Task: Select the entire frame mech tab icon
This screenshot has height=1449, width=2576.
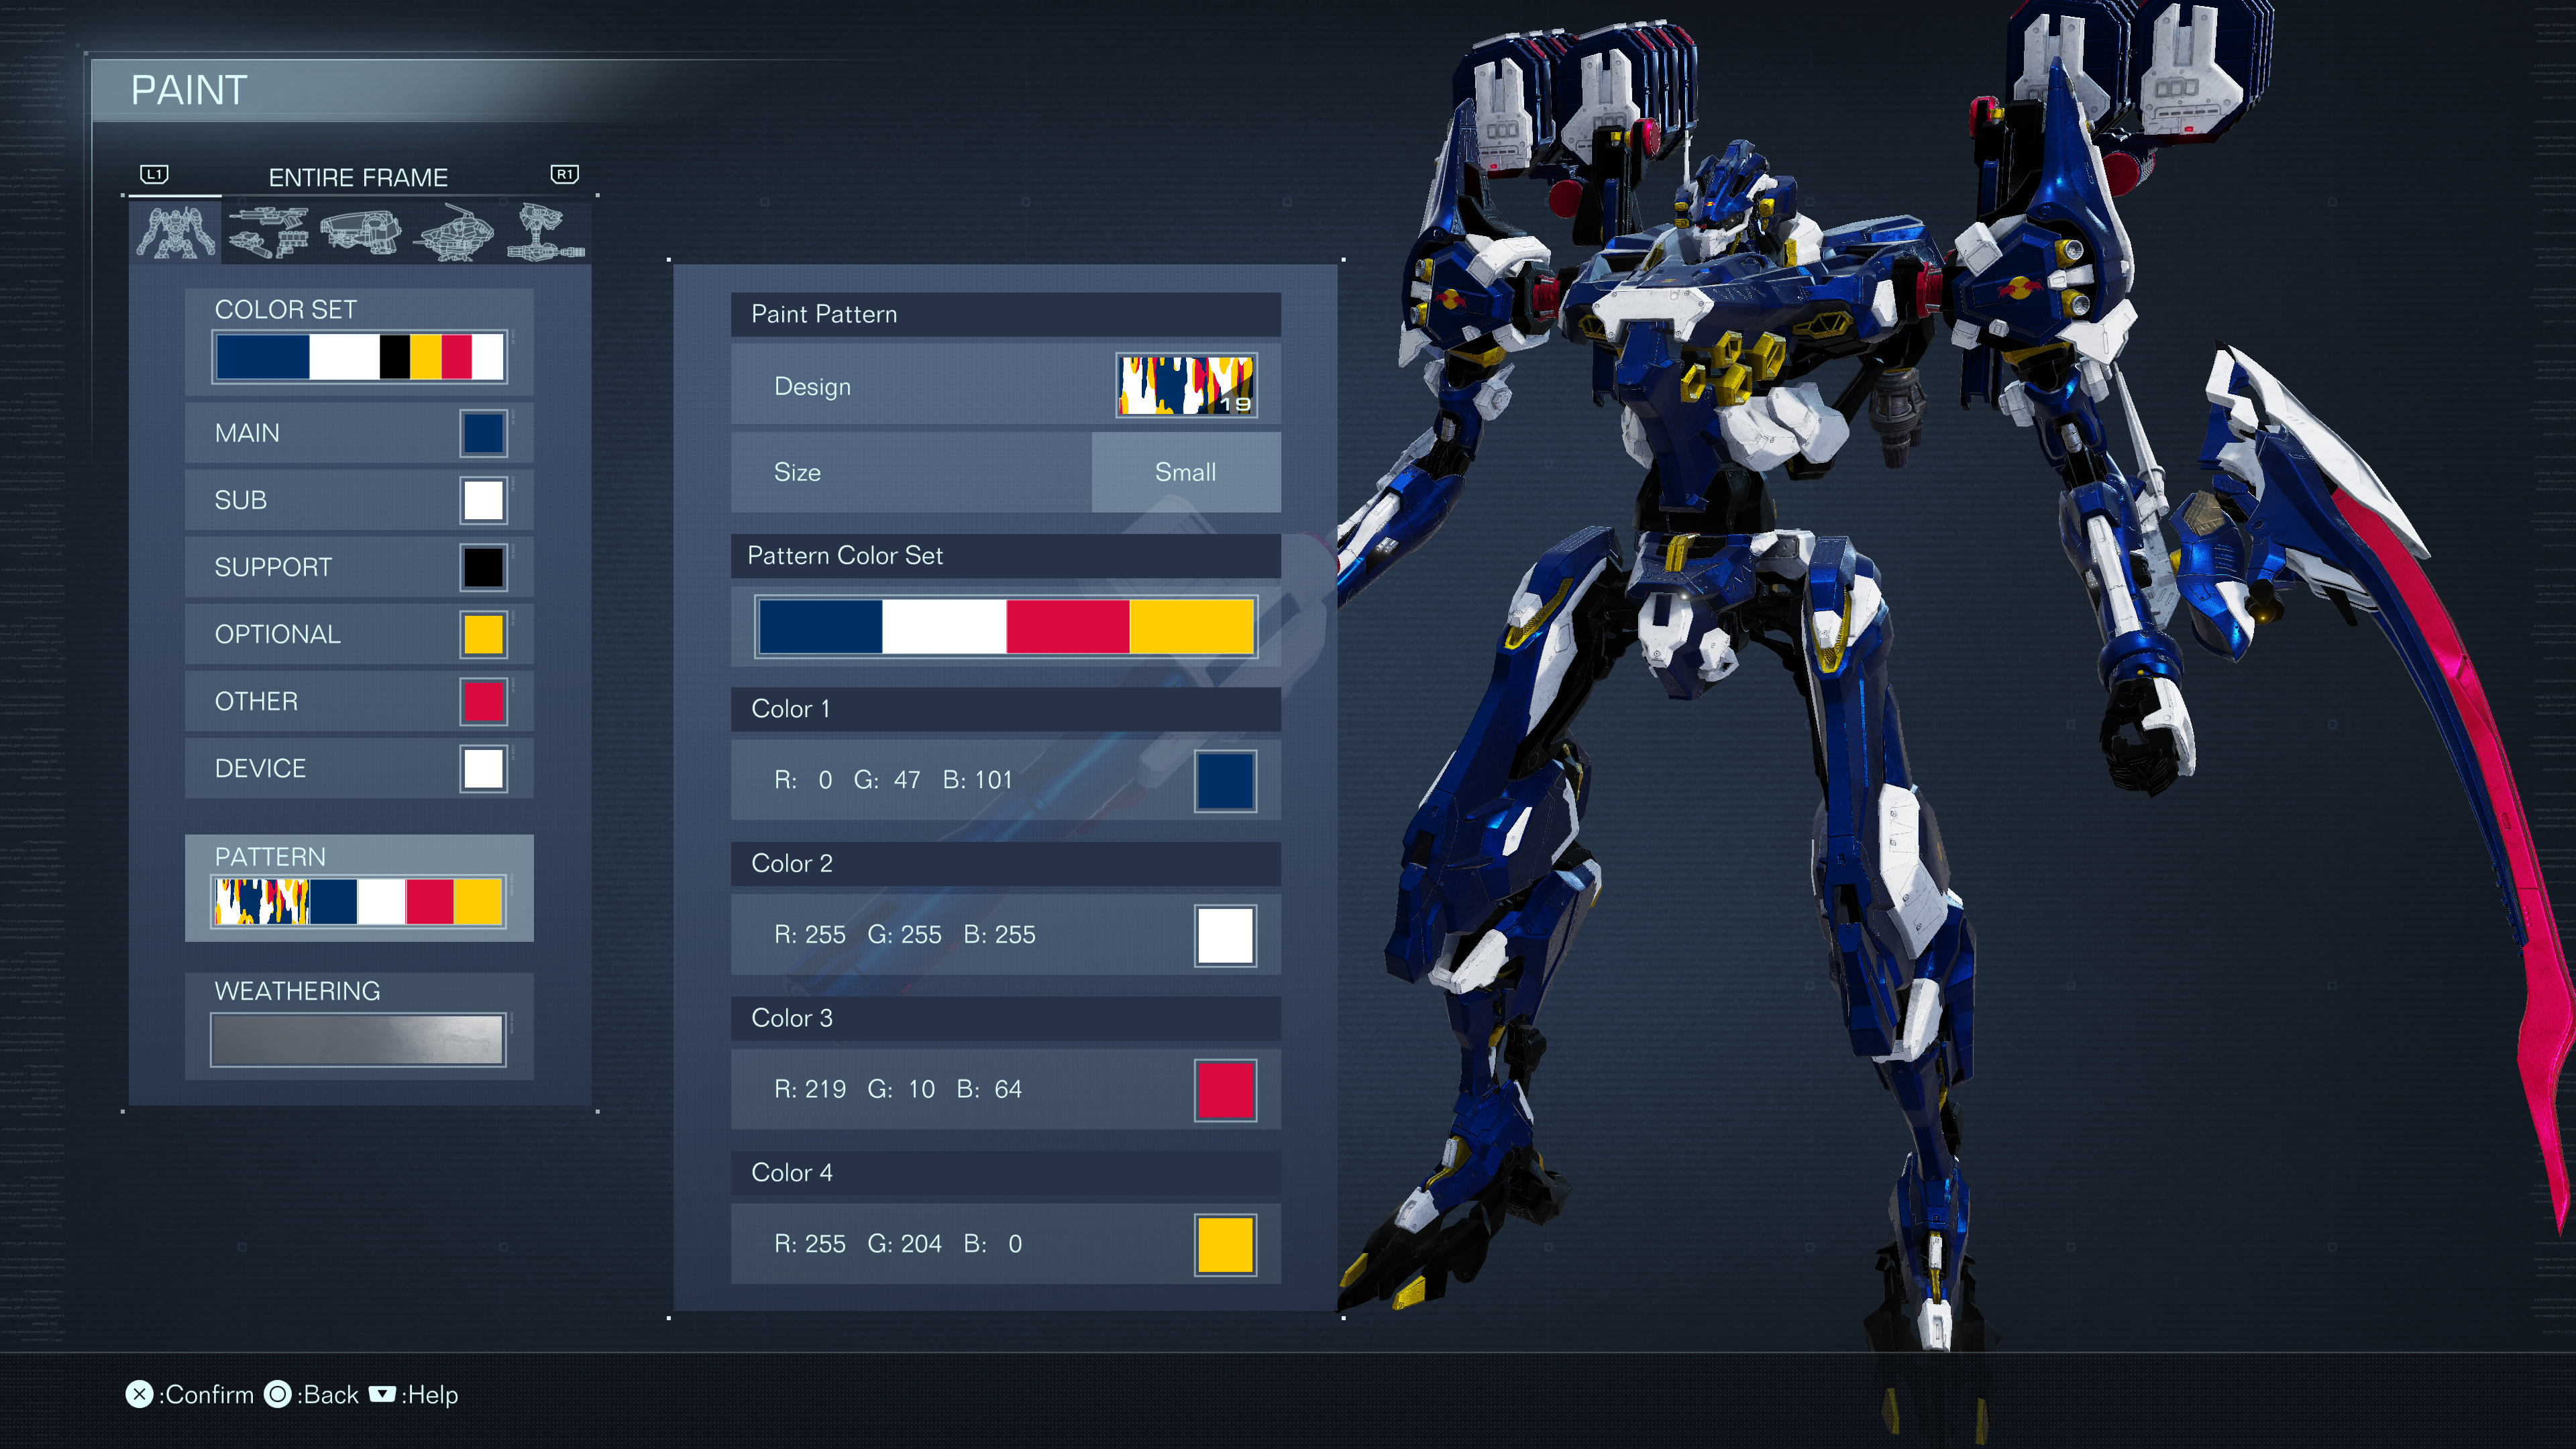Action: click(176, 232)
